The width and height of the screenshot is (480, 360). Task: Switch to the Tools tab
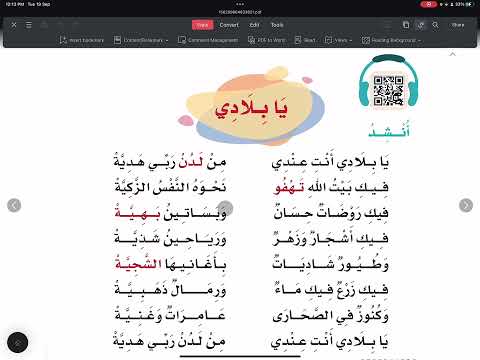tap(277, 25)
